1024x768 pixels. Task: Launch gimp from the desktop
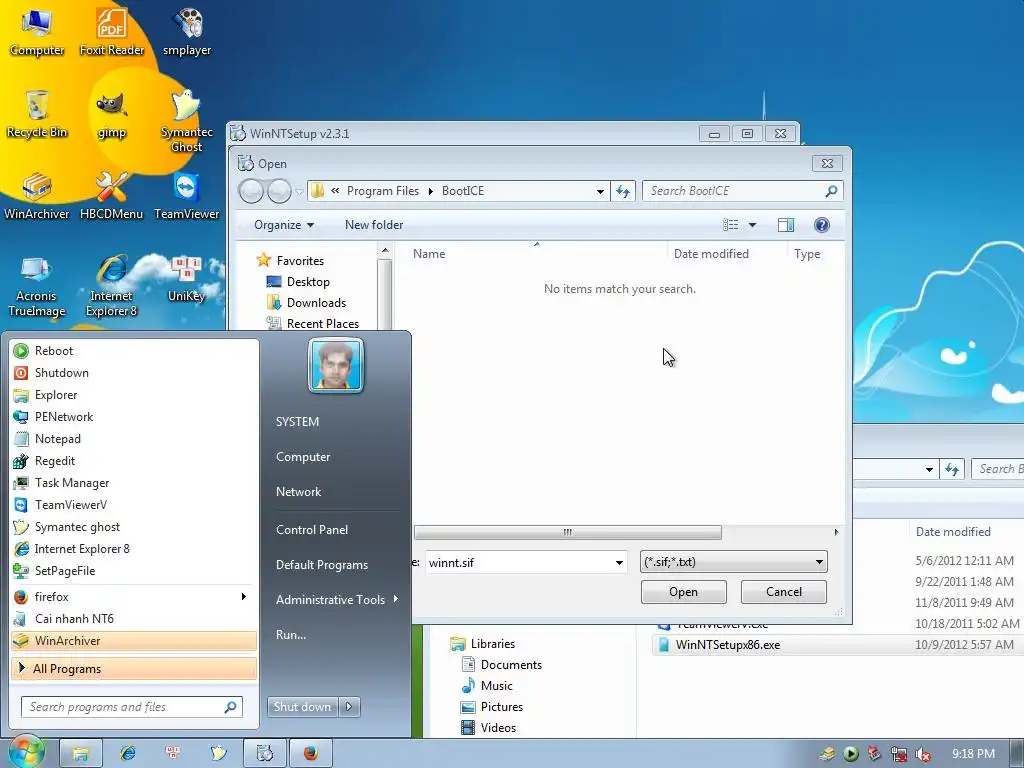click(112, 114)
